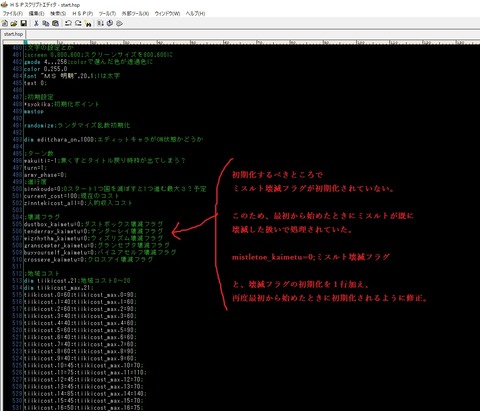This screenshot has height=411, width=480.
Task: Click the 'wizrhythm_kaimetu=0' line
Action: coord(94,238)
